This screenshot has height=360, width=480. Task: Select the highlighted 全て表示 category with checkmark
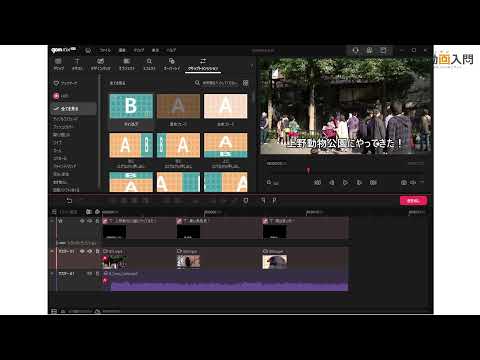click(x=73, y=109)
